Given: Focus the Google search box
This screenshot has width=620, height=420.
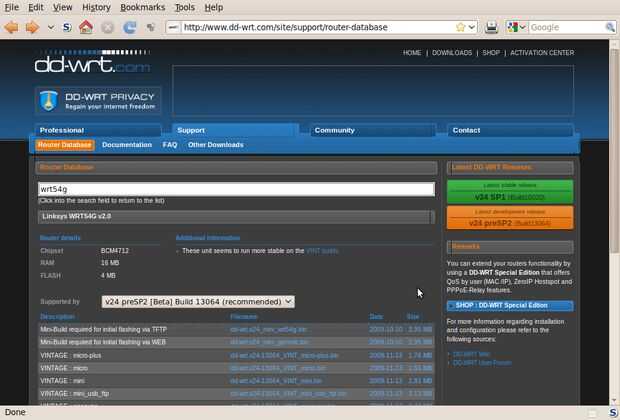Looking at the screenshot, I should (x=567, y=27).
